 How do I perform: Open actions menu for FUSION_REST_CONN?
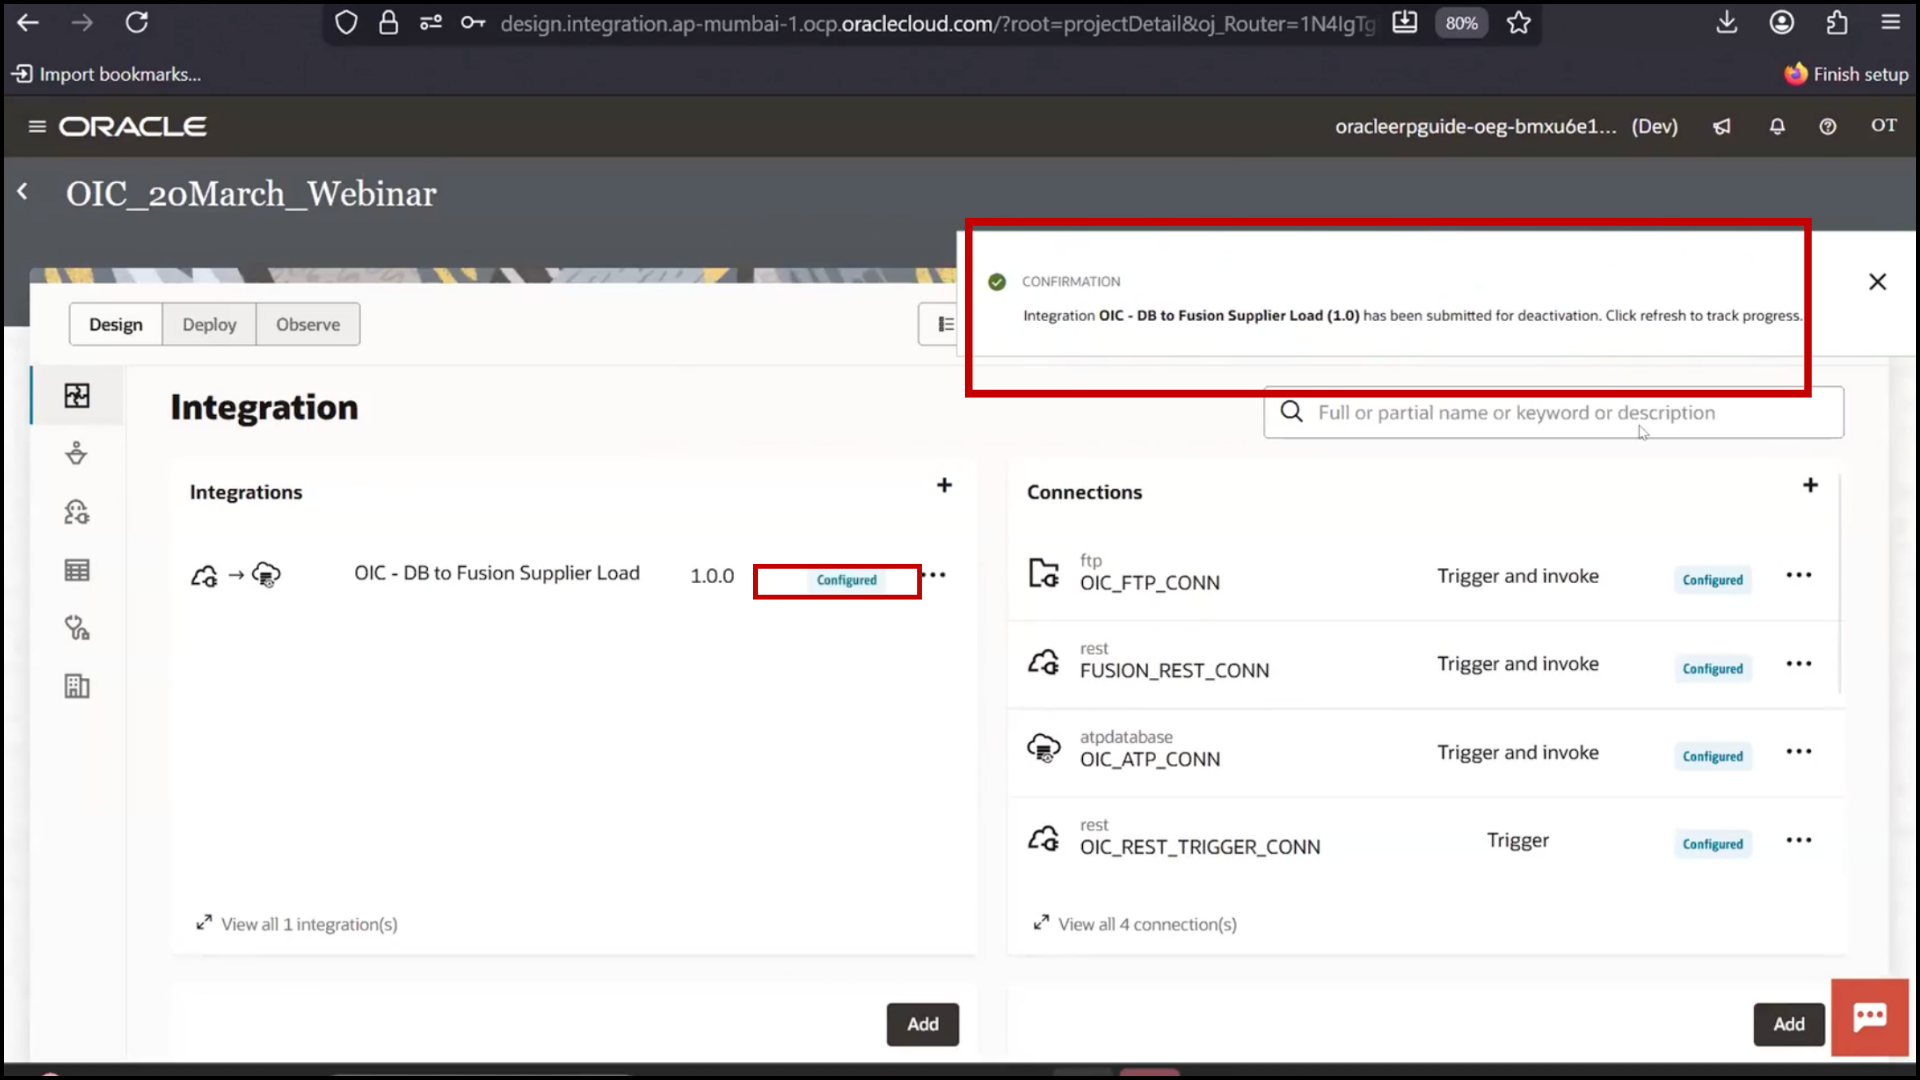click(x=1799, y=664)
